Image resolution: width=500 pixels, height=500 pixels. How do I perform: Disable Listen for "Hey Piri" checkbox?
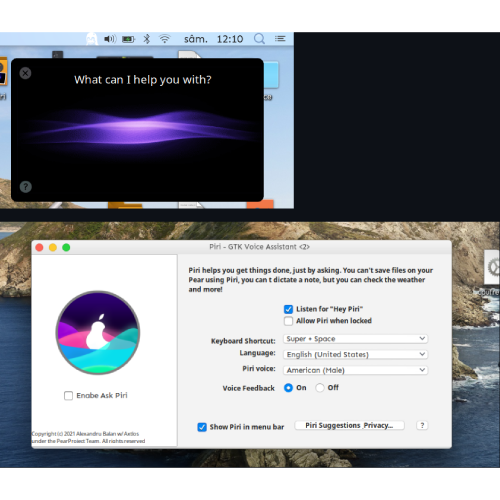coord(288,309)
